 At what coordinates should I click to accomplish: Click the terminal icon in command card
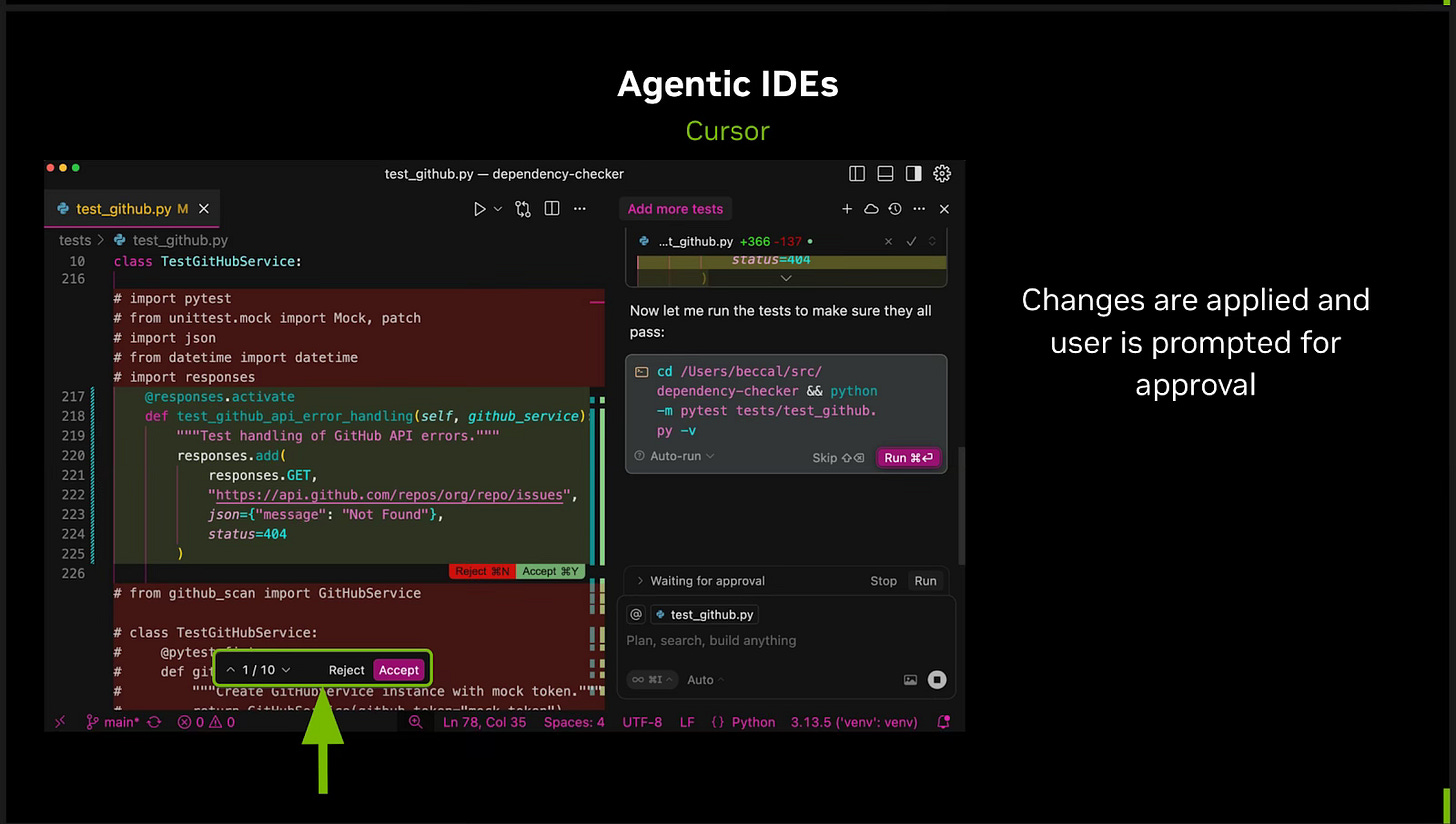[642, 372]
